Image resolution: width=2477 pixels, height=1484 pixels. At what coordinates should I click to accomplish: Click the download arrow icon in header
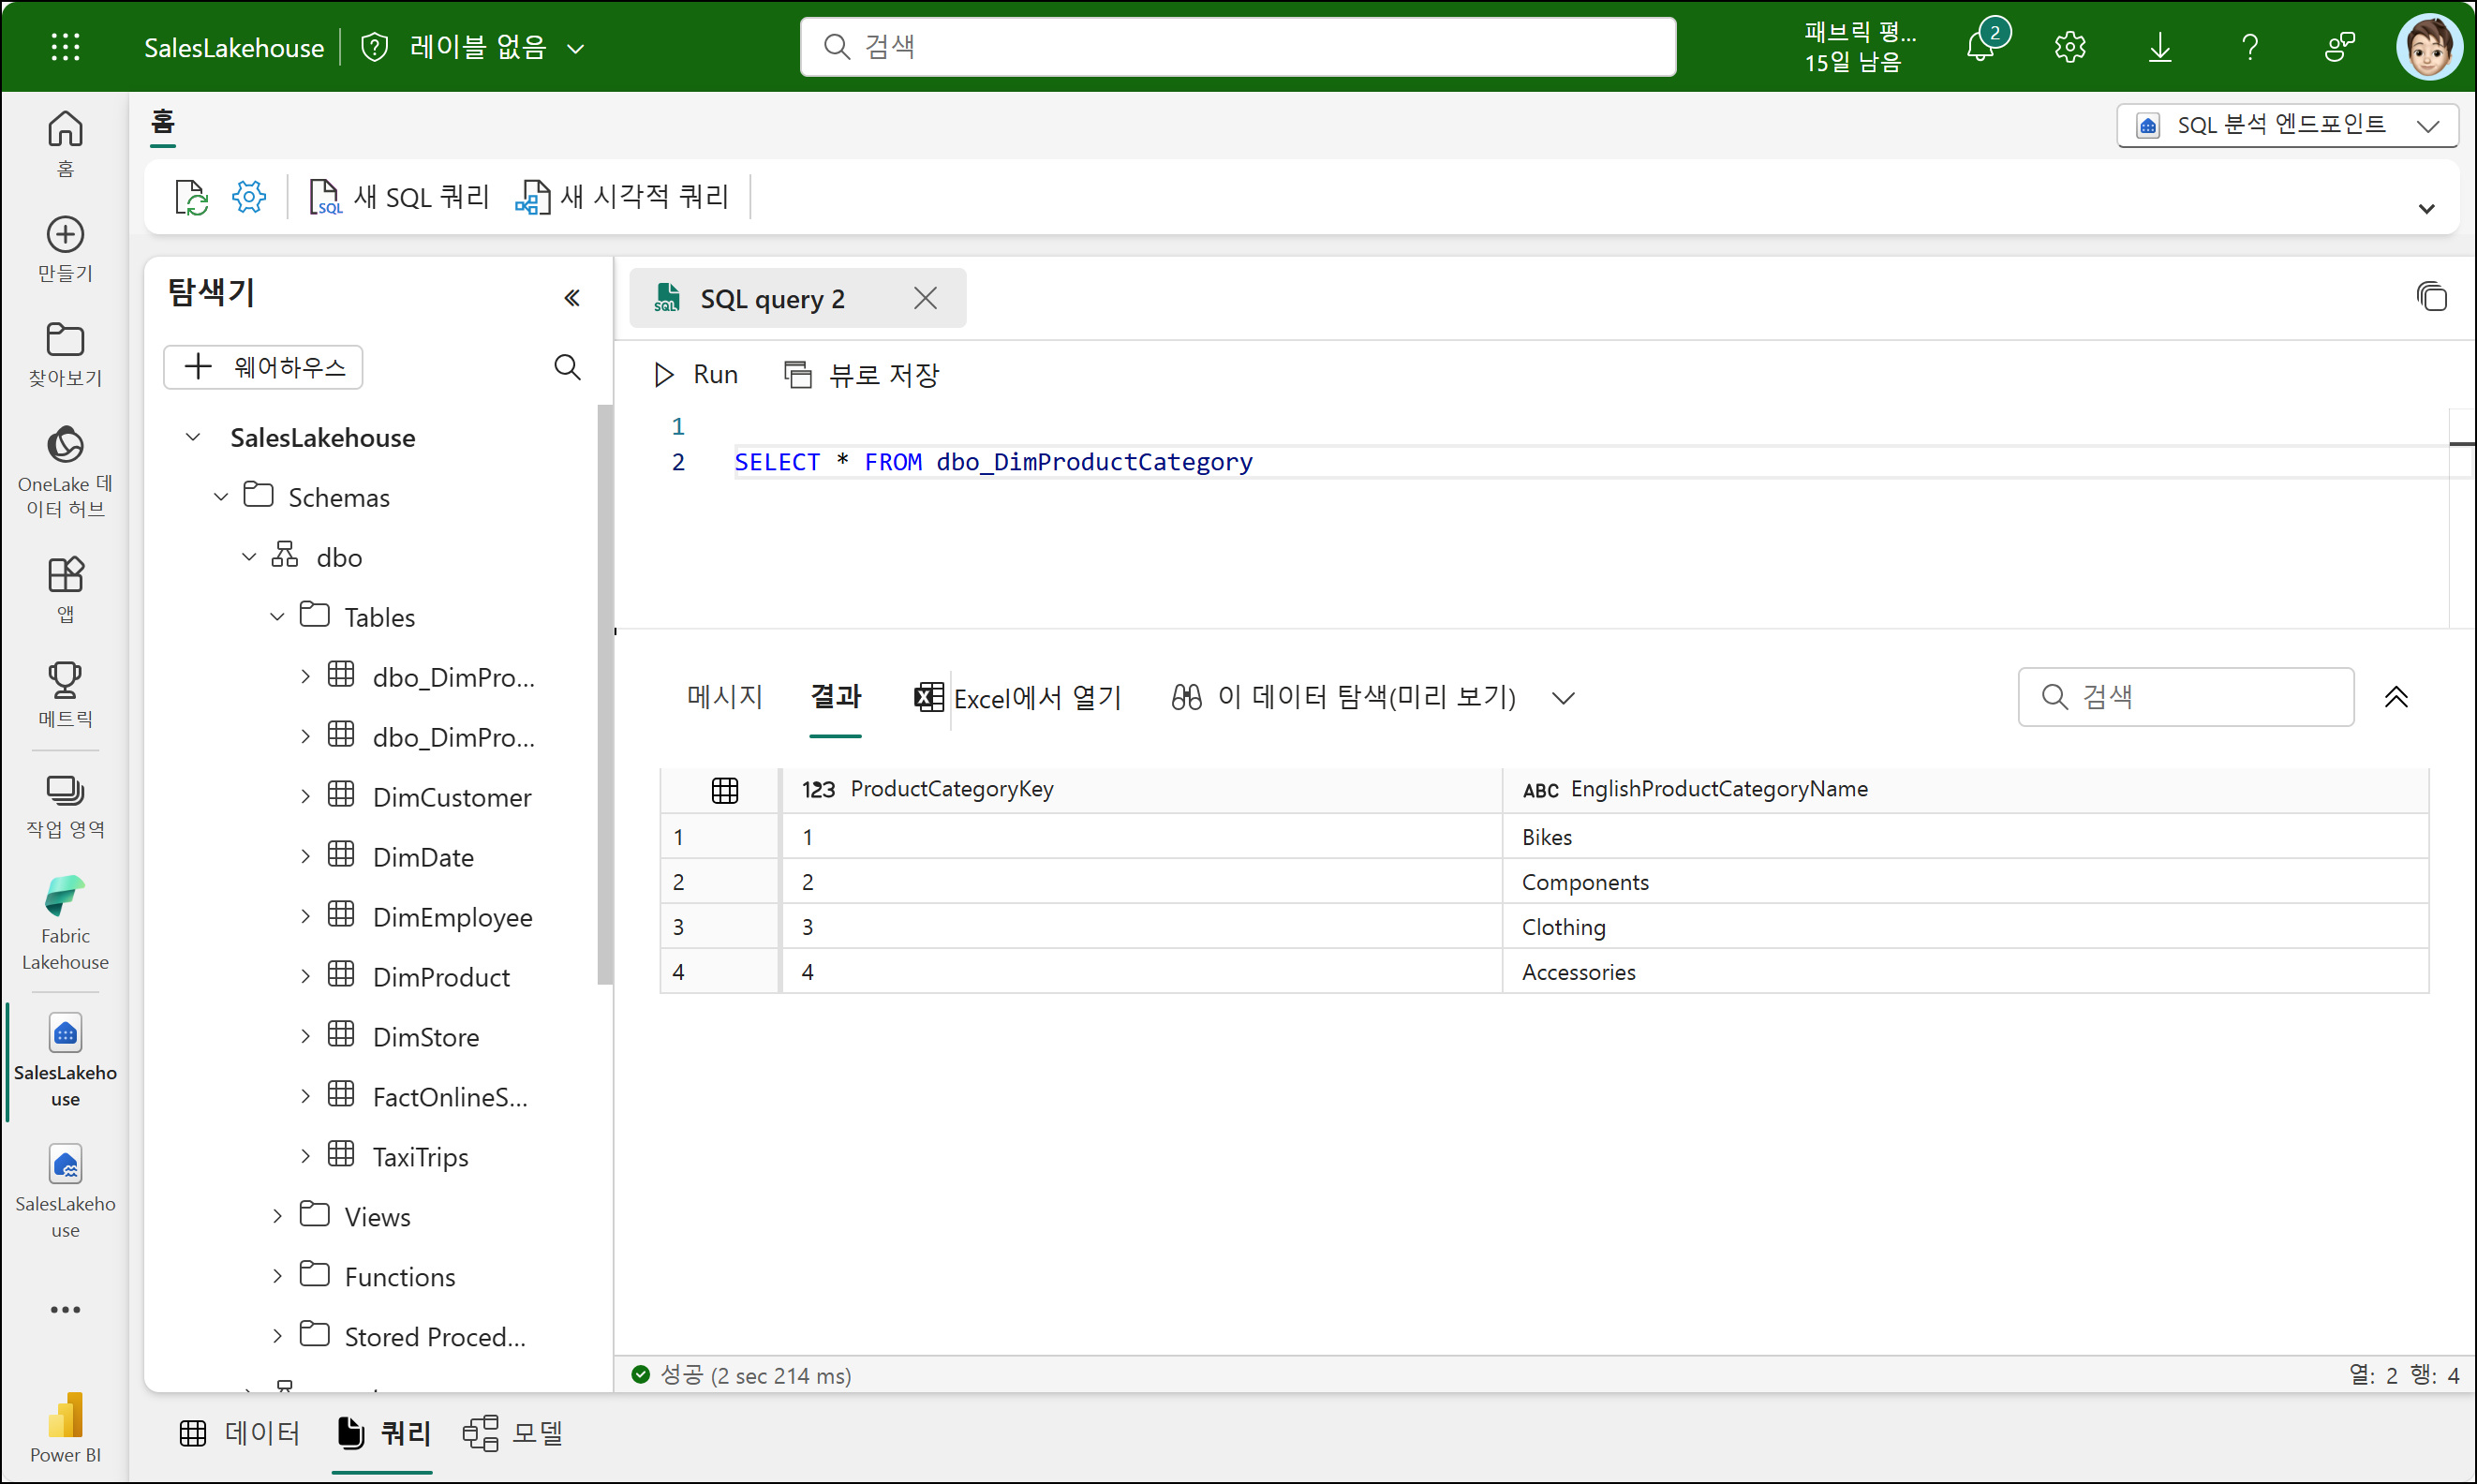[2160, 46]
